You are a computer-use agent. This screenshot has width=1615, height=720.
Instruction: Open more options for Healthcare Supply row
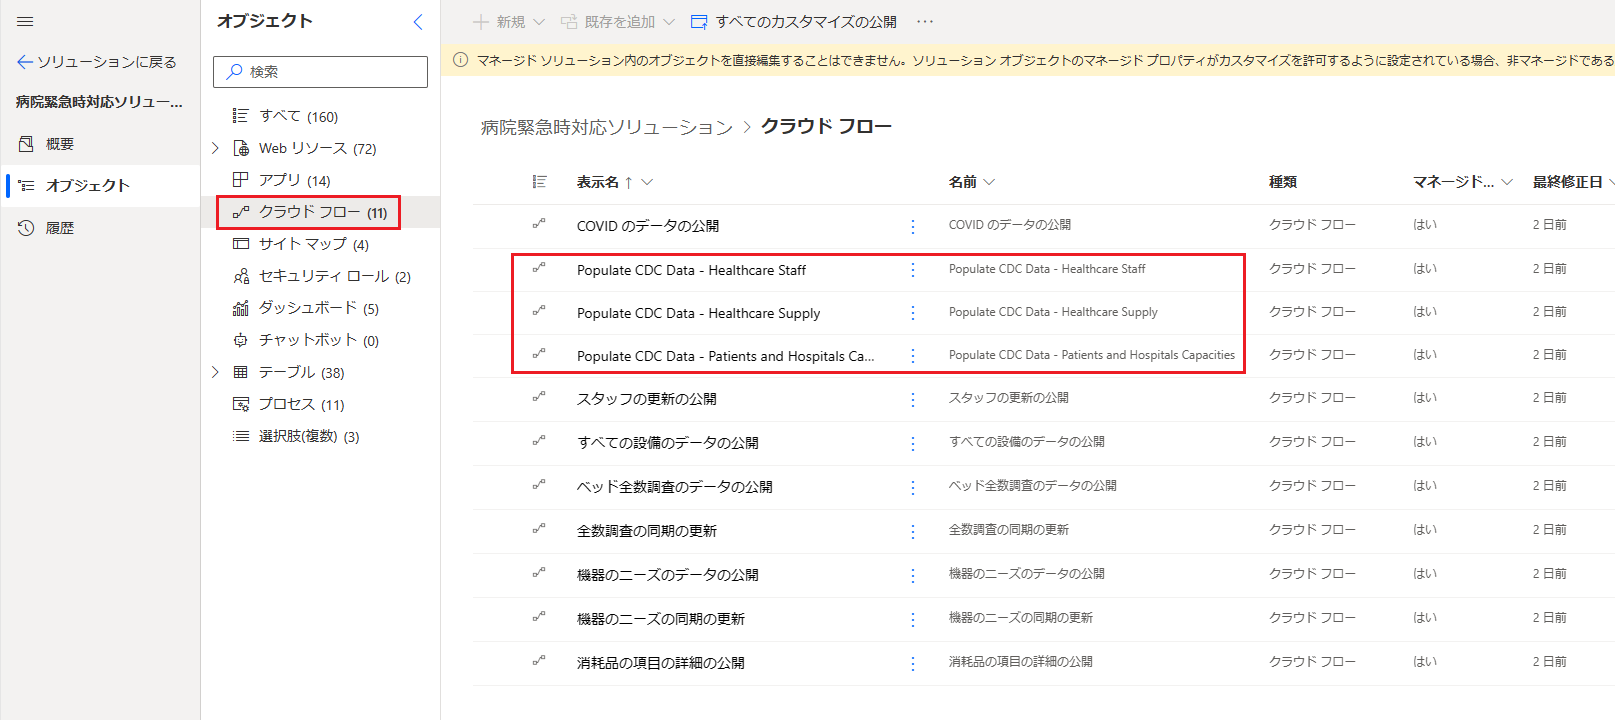pyautogui.click(x=913, y=313)
